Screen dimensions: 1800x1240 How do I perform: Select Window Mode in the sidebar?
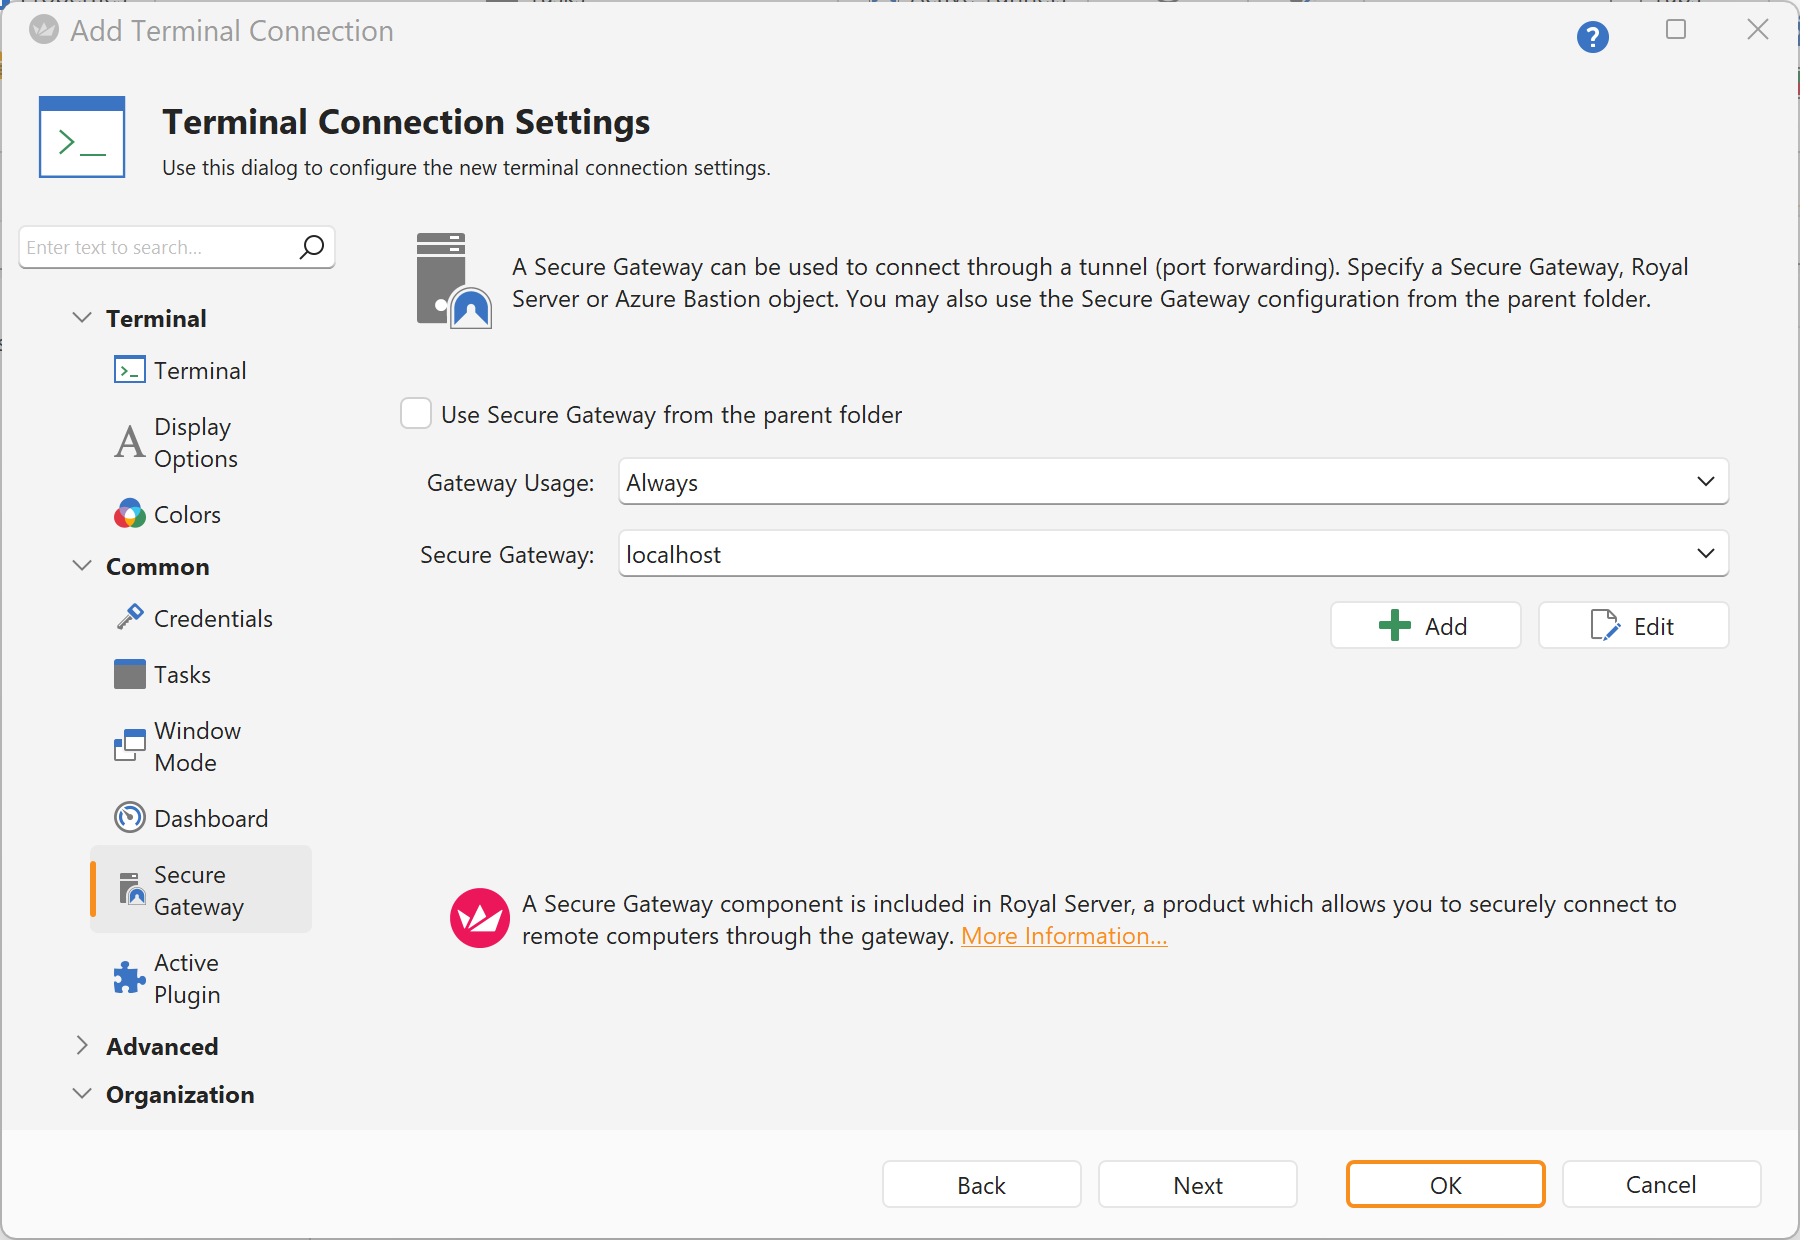[x=197, y=747]
